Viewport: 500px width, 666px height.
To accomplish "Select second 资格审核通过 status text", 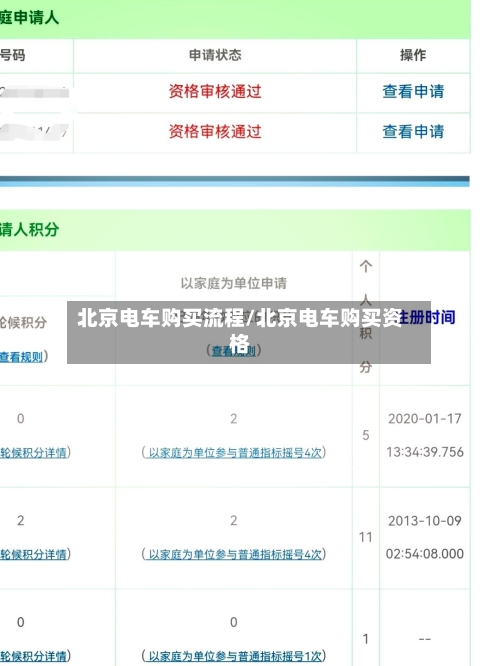I will click(215, 131).
